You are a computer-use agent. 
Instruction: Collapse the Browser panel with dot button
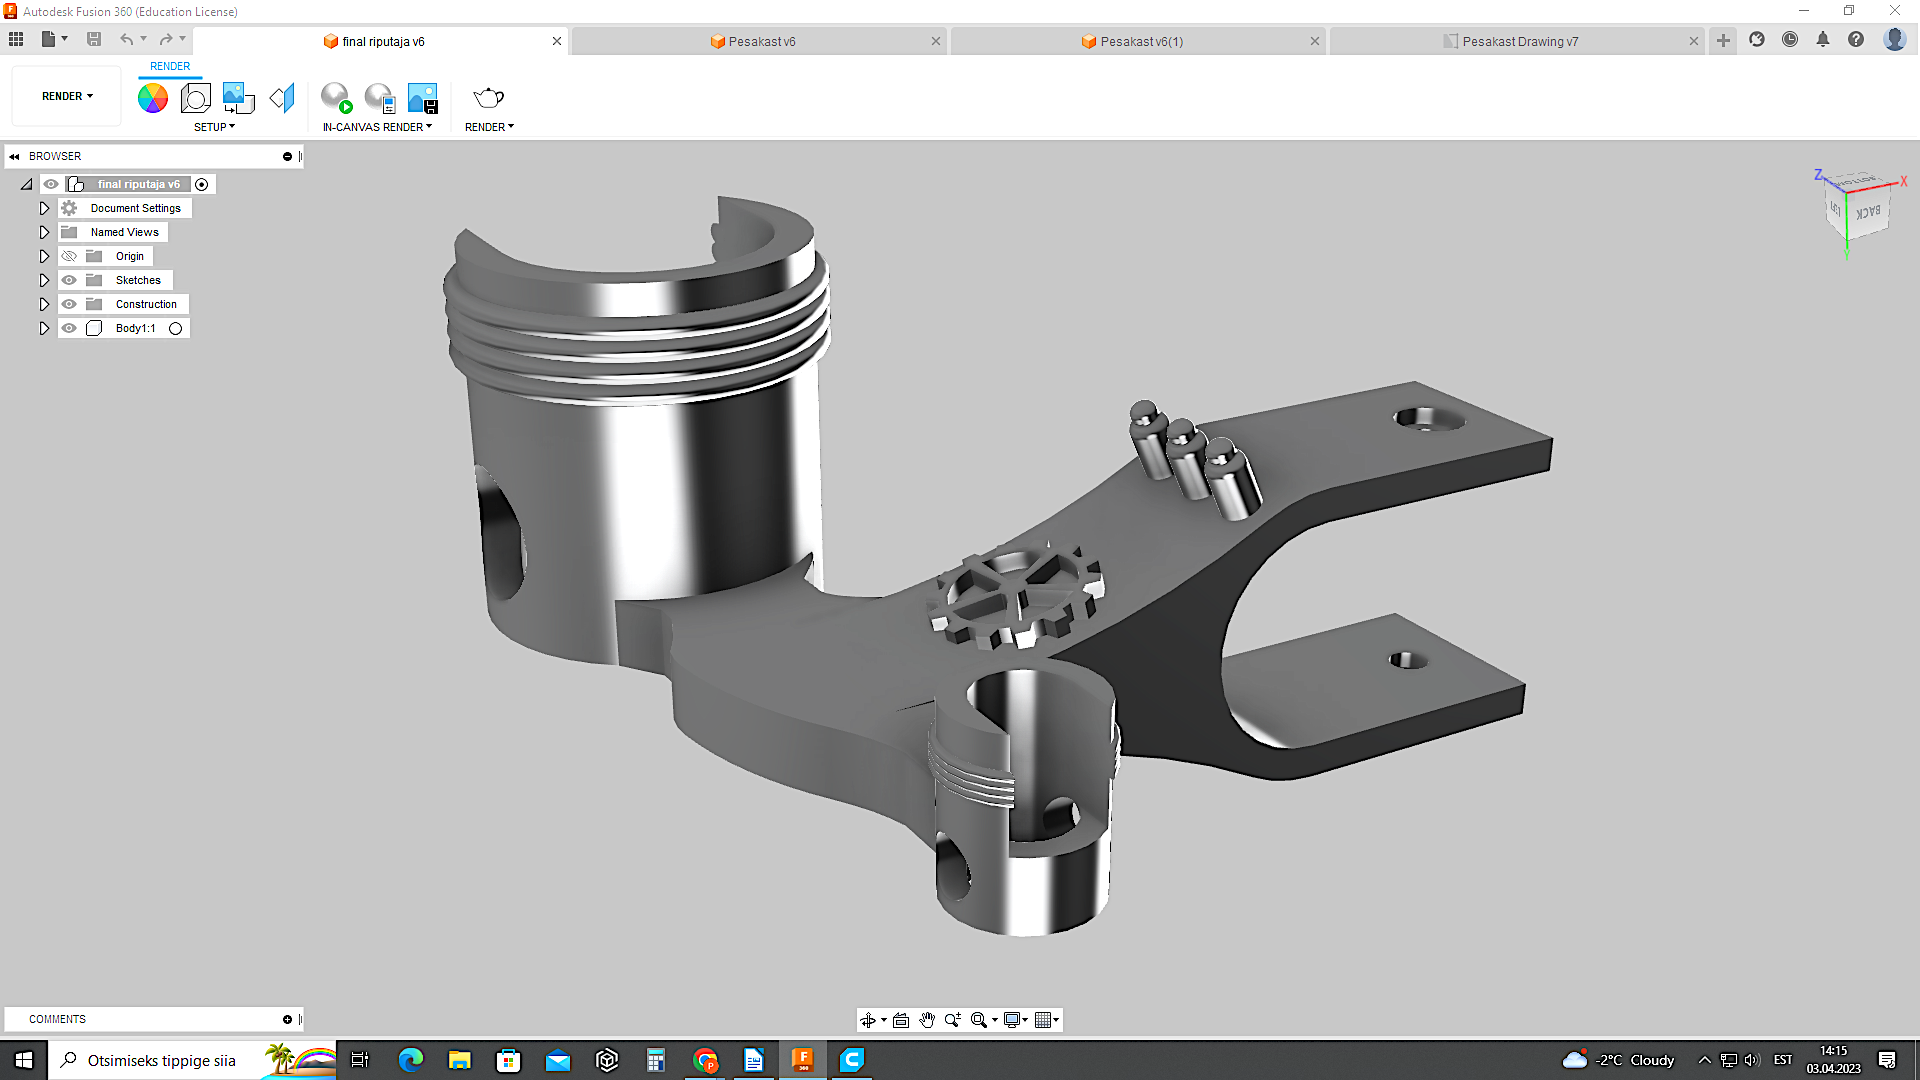pos(287,156)
